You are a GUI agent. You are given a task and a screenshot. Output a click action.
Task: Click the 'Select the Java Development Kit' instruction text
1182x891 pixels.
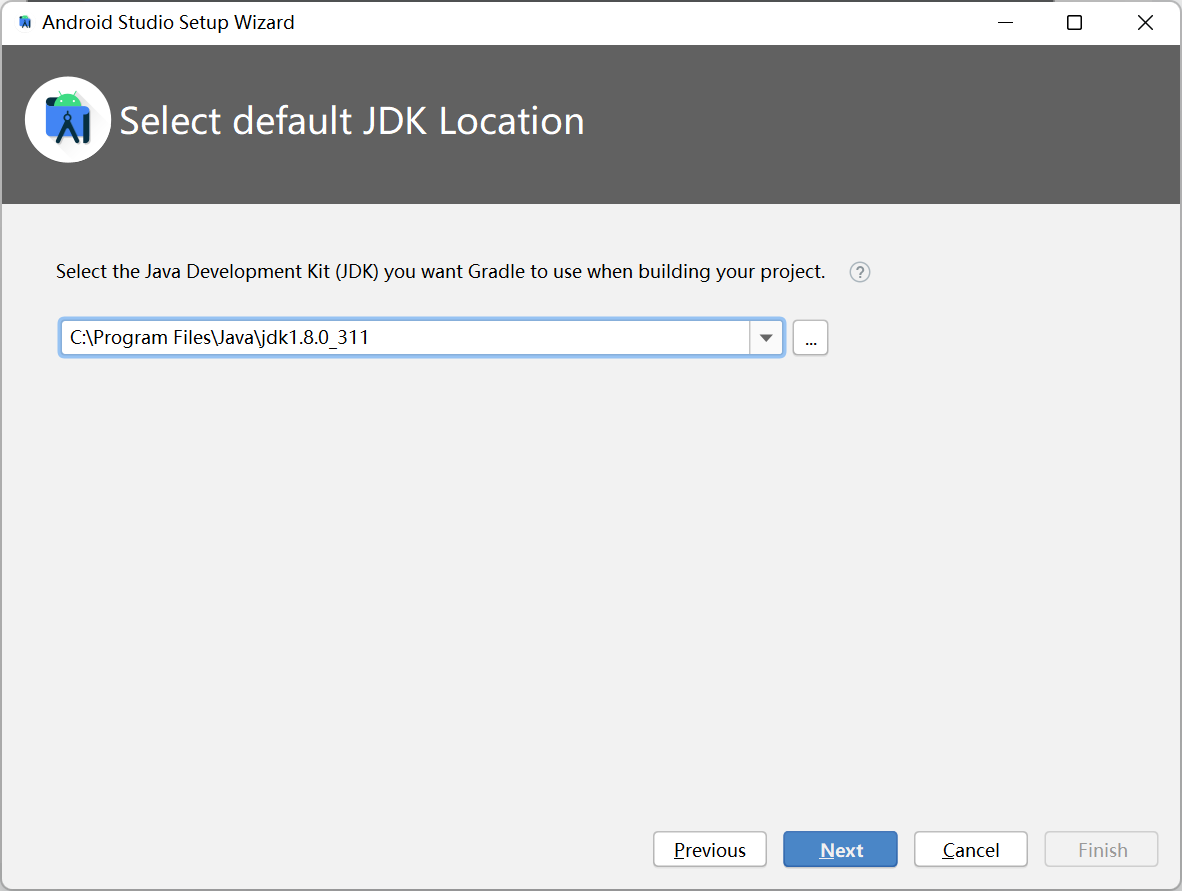pos(441,272)
